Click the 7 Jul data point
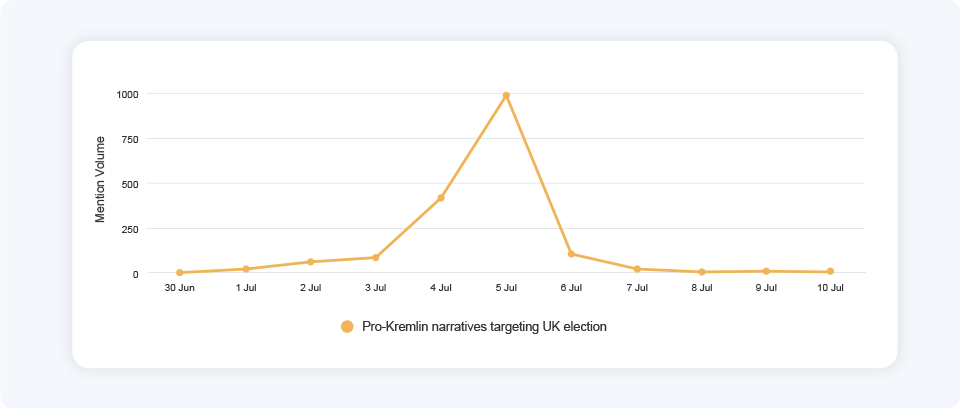The image size is (961, 409). [637, 269]
